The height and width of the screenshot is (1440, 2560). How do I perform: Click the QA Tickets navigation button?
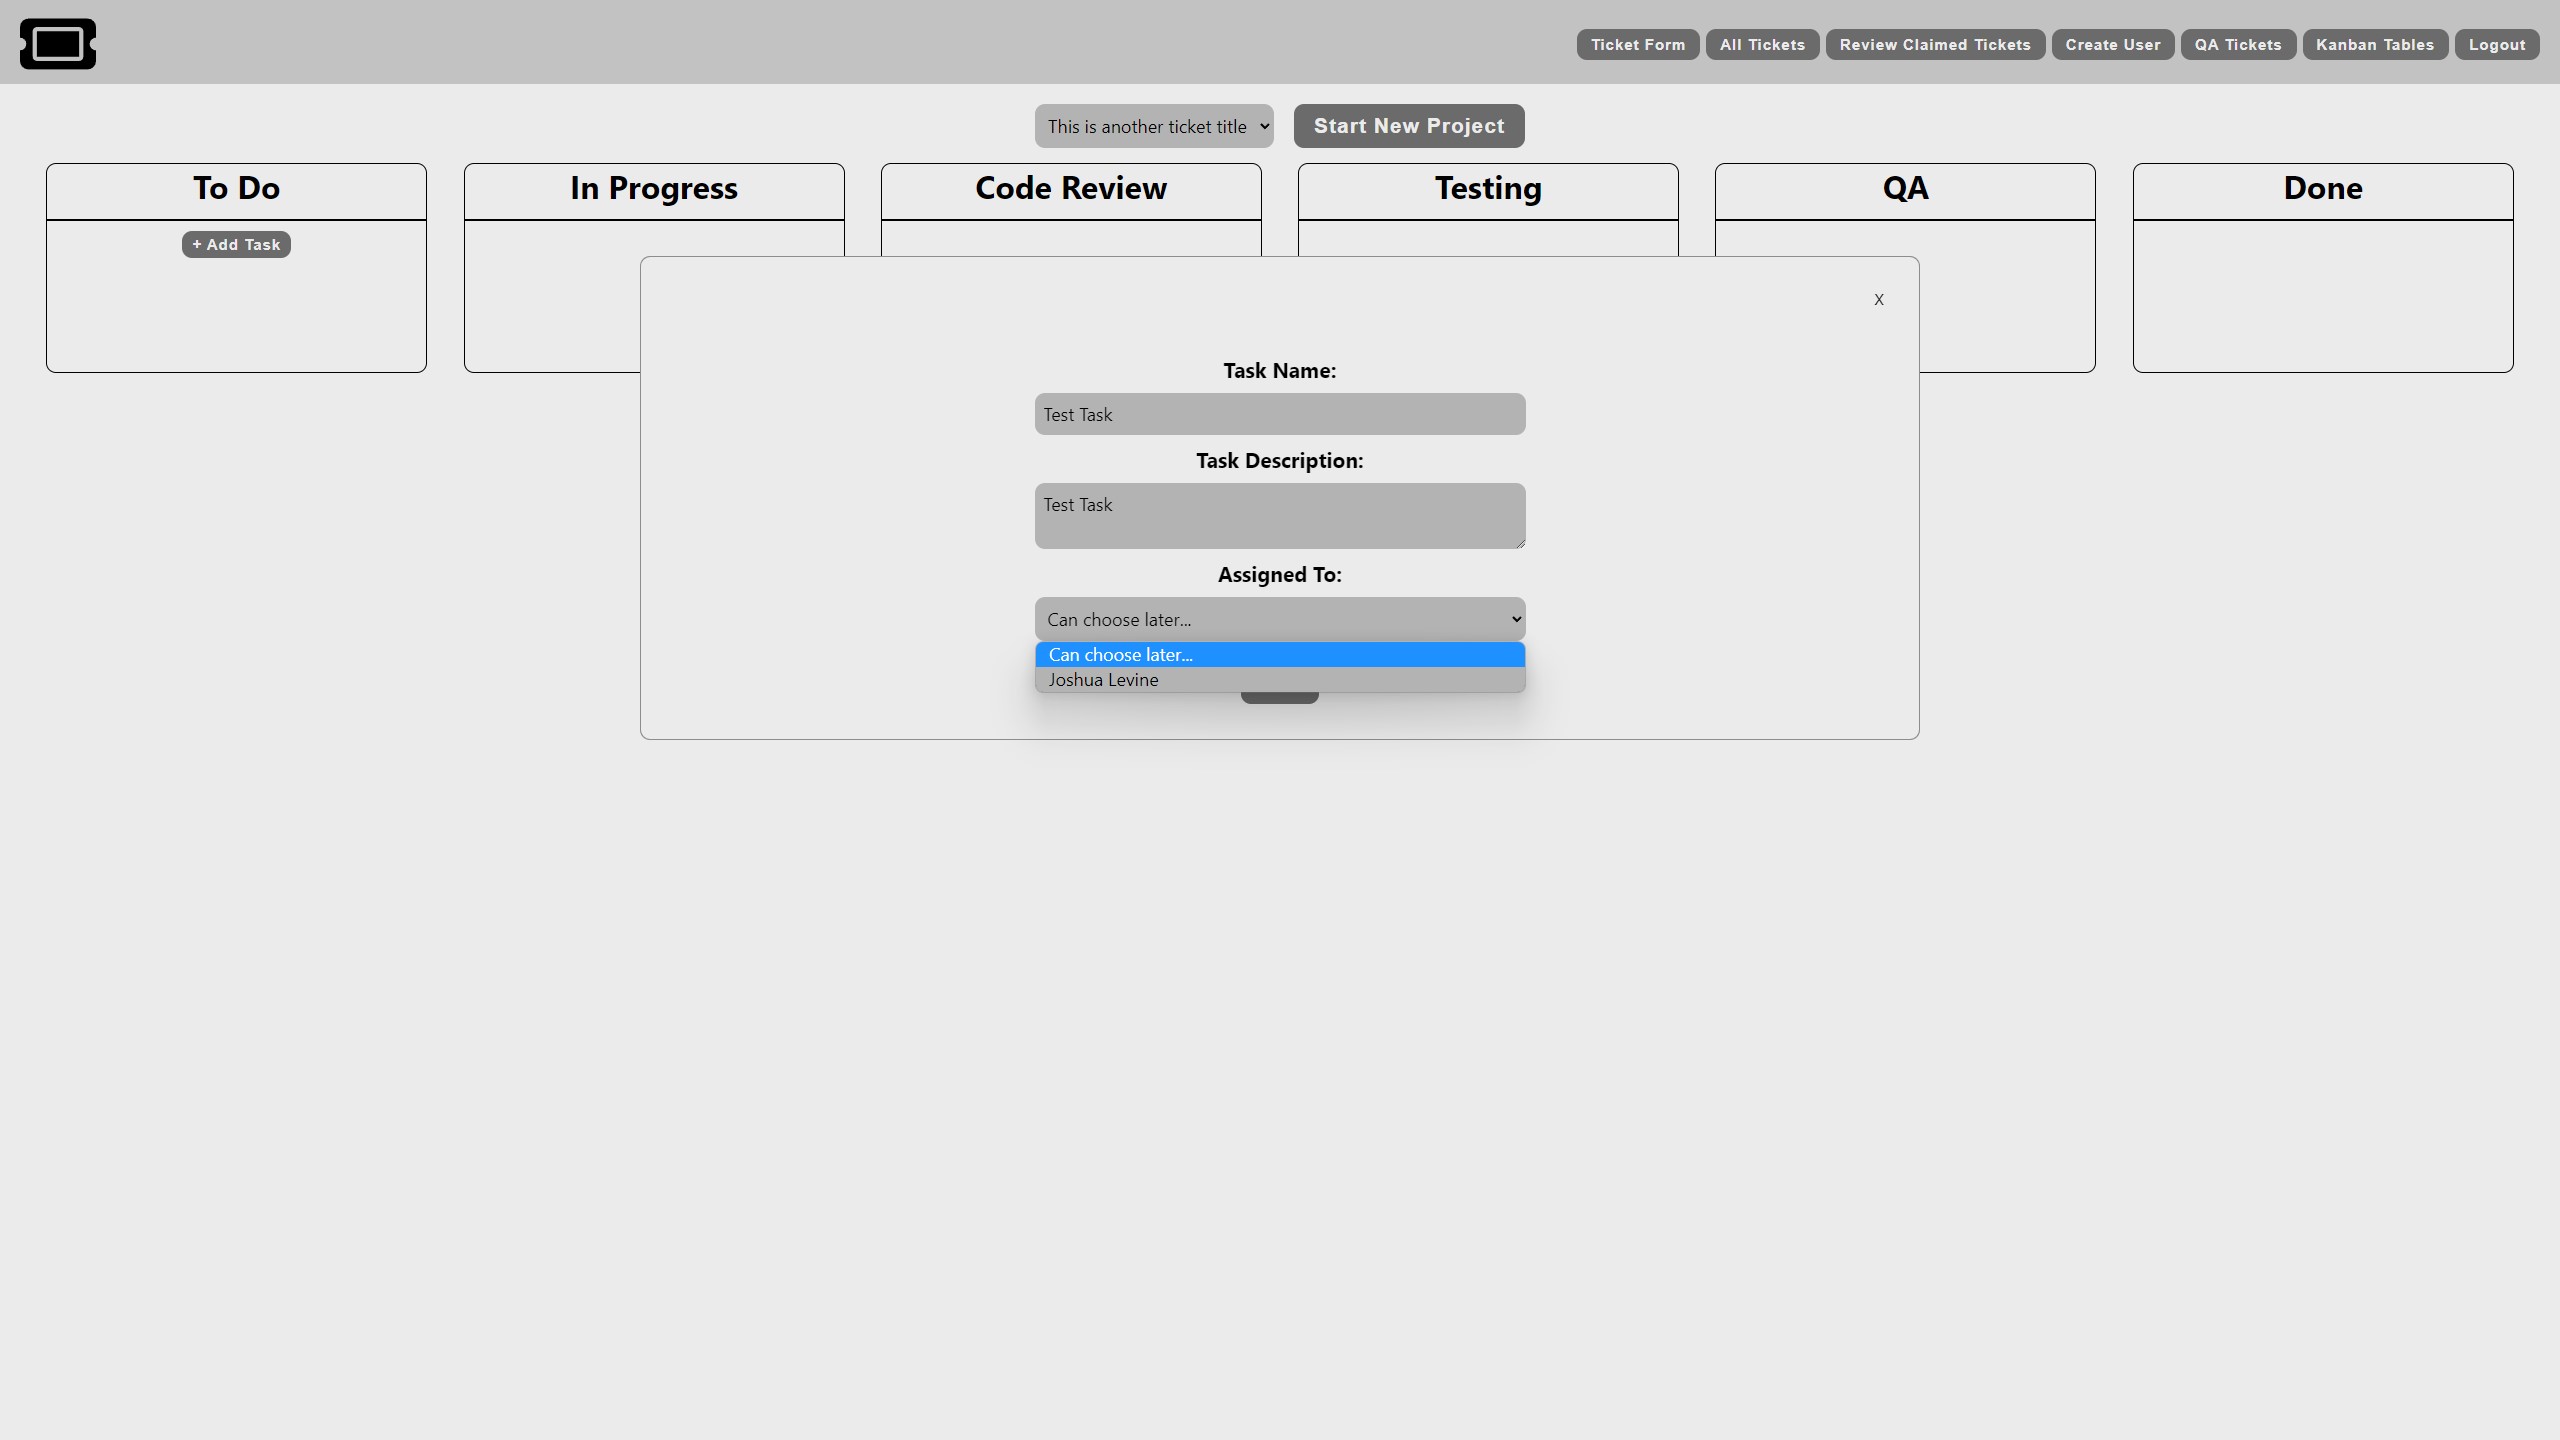2238,44
